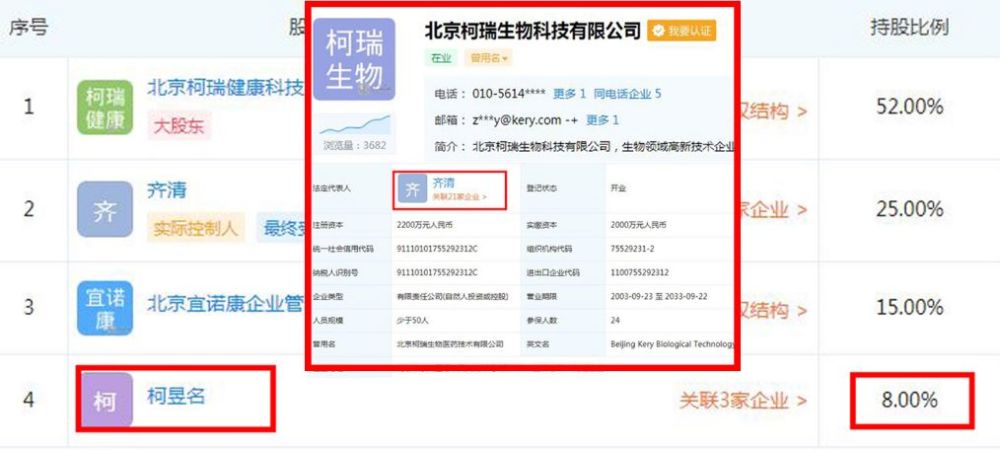Click the 持股比例 column header

point(910,27)
